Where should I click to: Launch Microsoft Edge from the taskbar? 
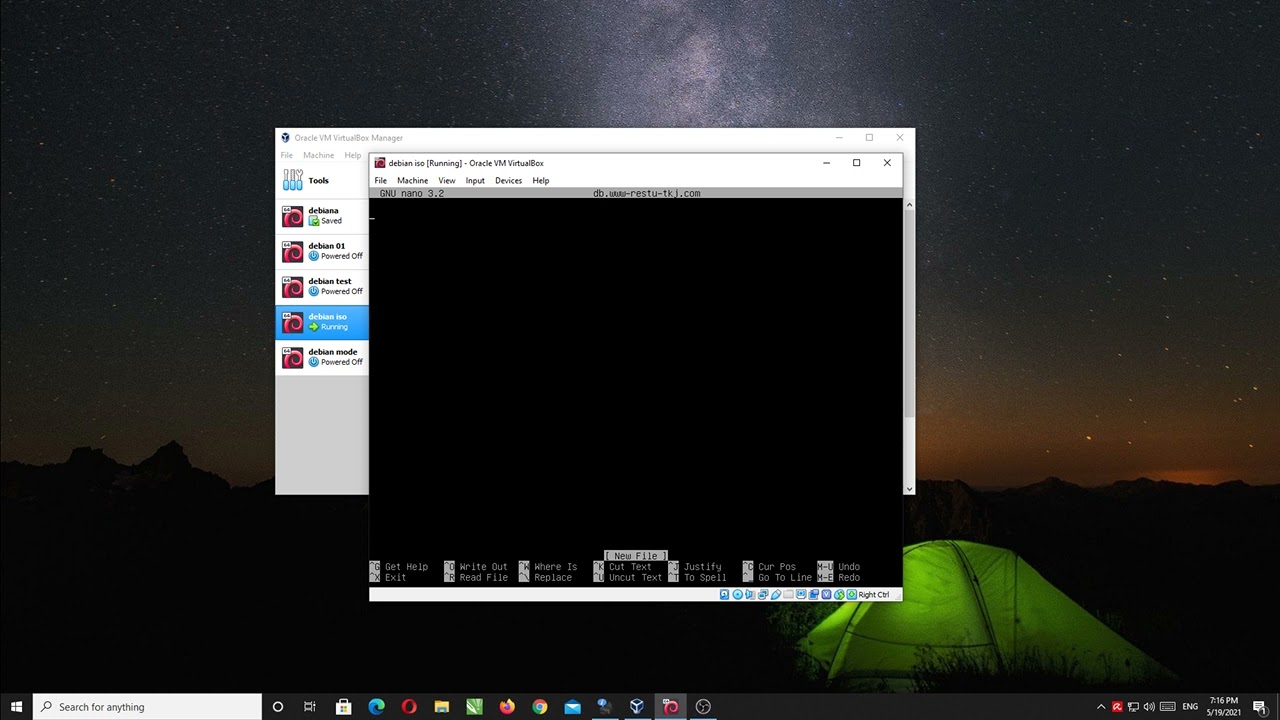(376, 707)
